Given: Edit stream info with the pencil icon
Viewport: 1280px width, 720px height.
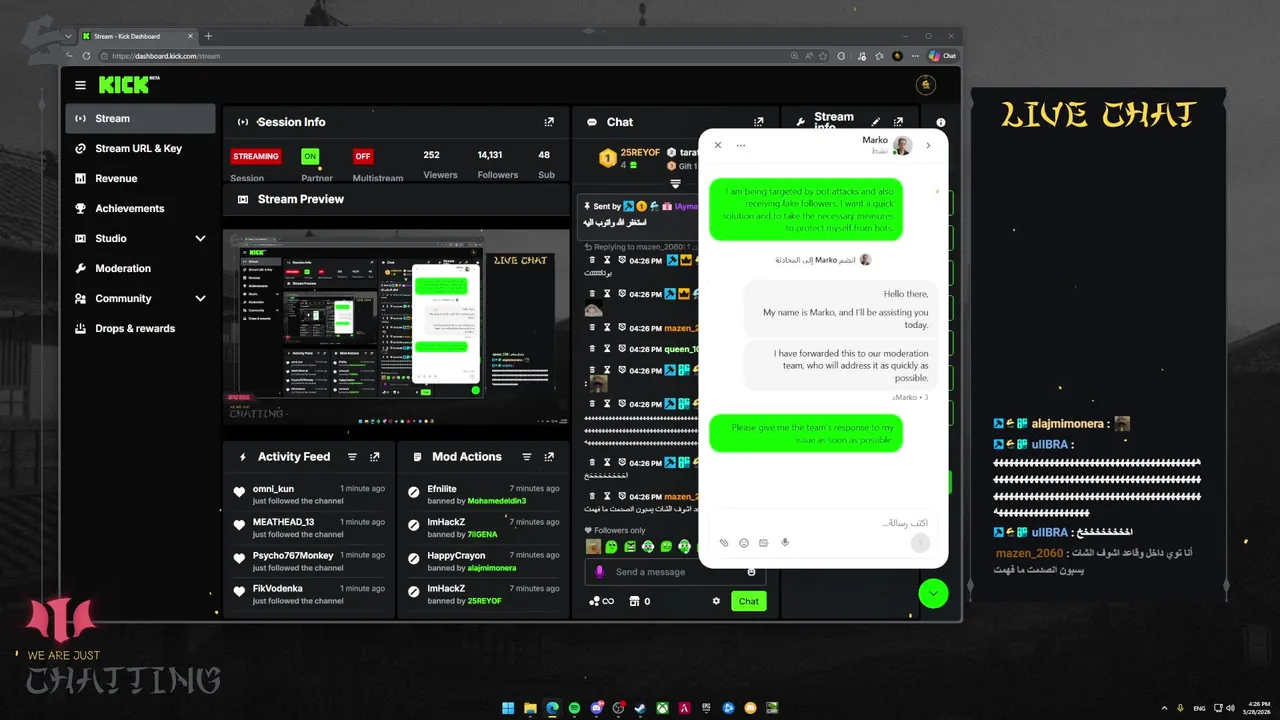Looking at the screenshot, I should [x=877, y=122].
